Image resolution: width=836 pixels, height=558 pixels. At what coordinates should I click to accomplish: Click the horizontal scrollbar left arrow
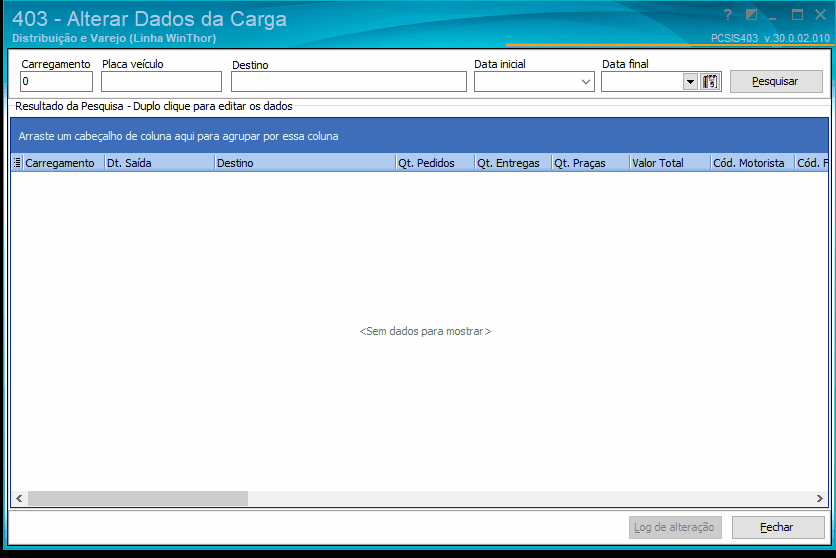click(19, 498)
